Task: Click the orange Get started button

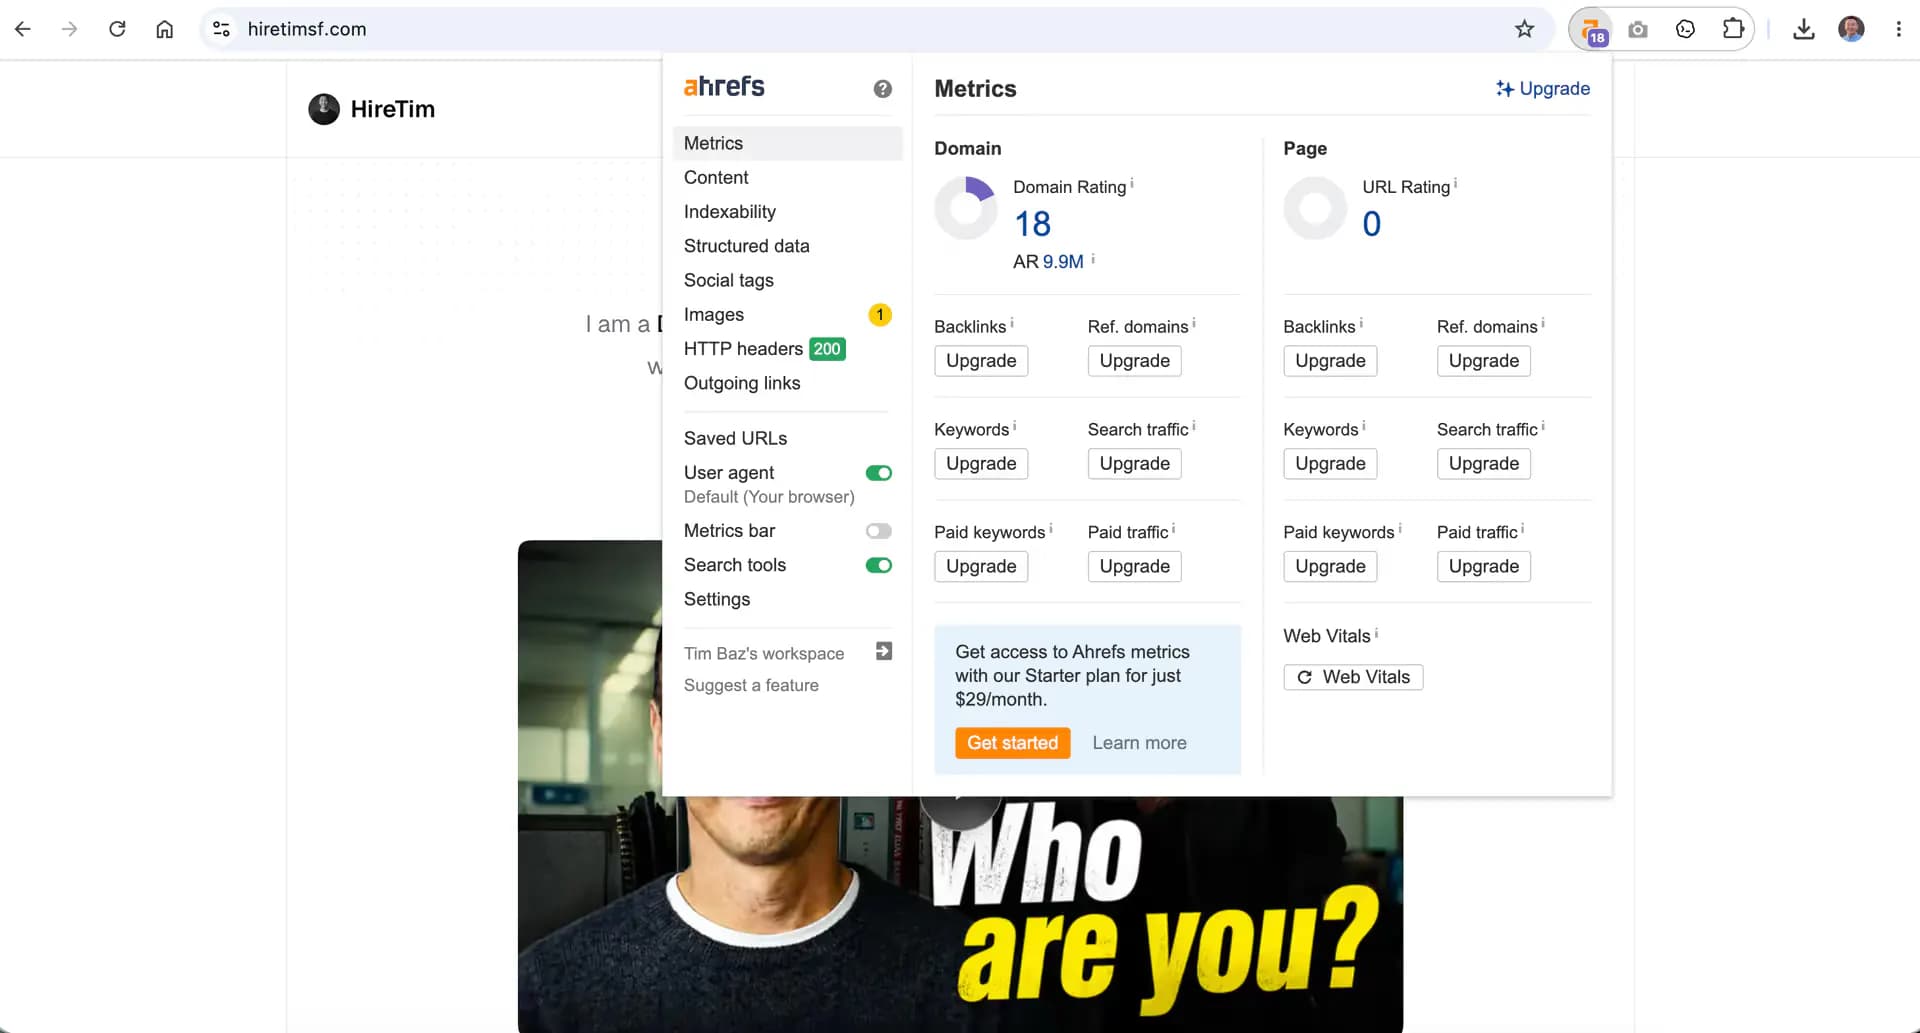Action: (1012, 743)
